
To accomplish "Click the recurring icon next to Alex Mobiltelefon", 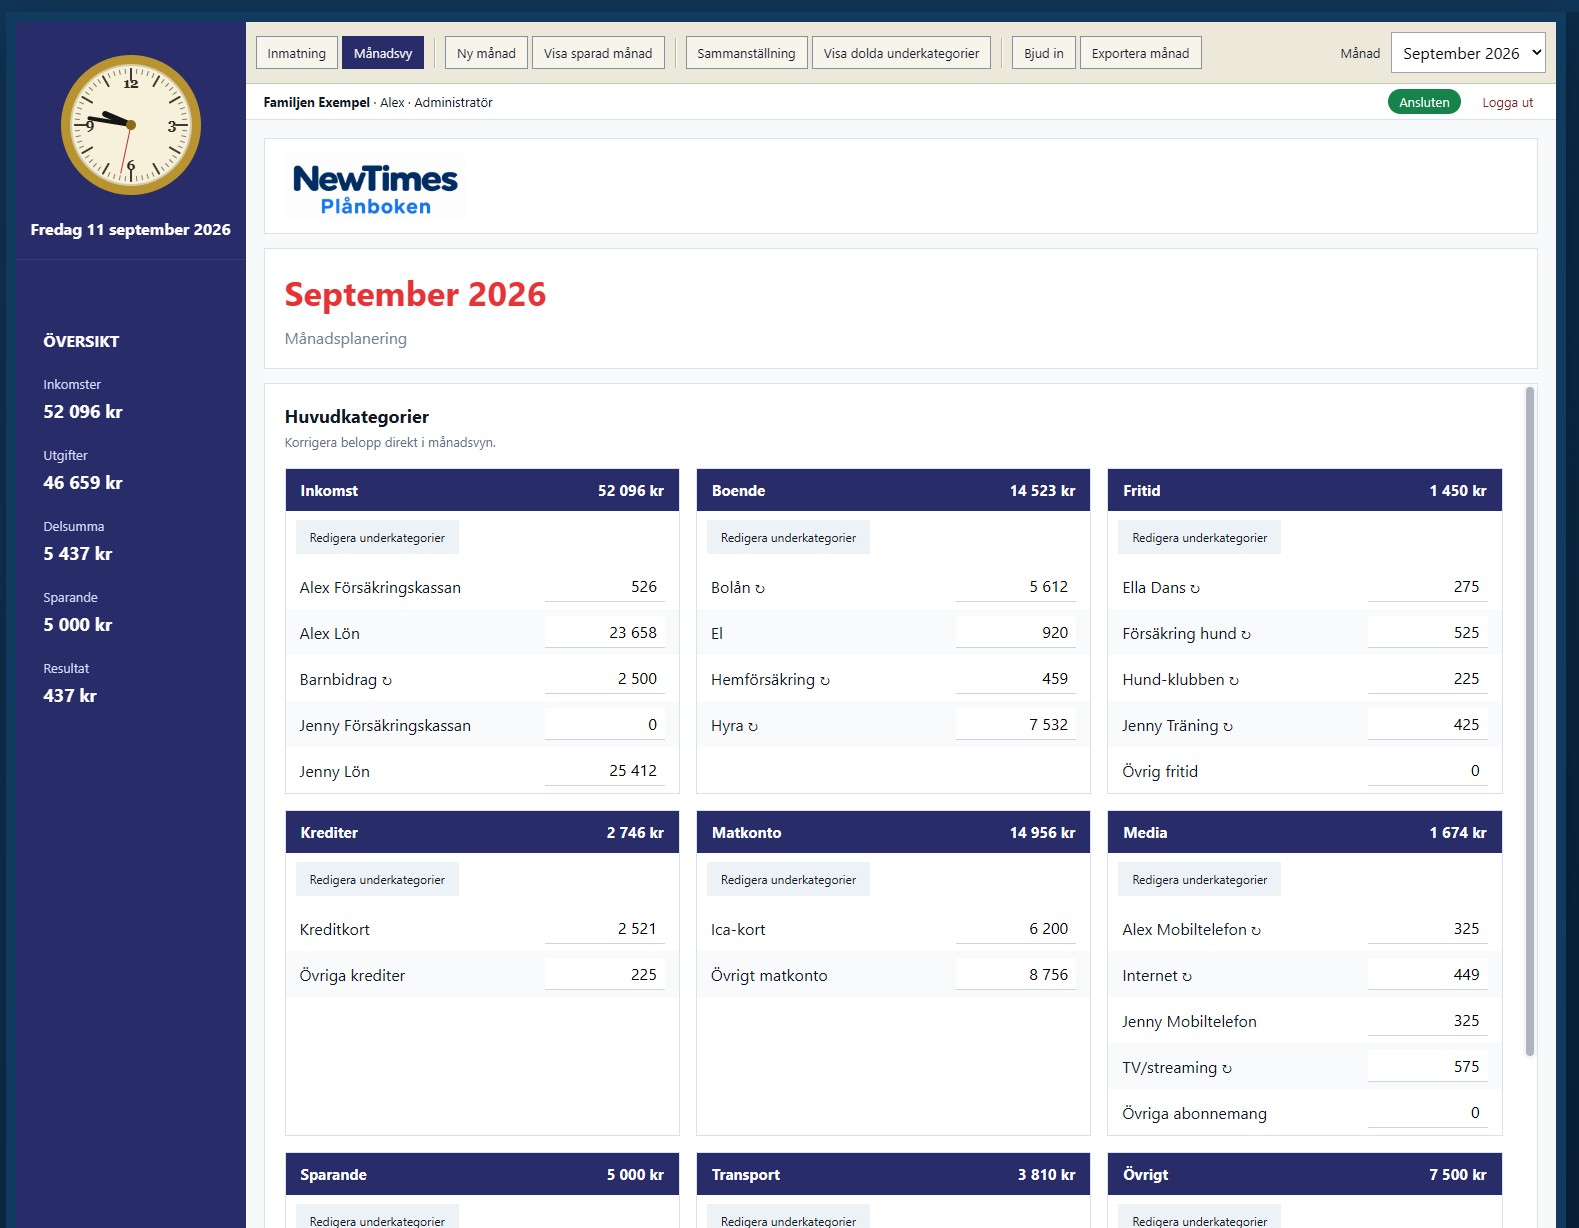I will [1256, 931].
